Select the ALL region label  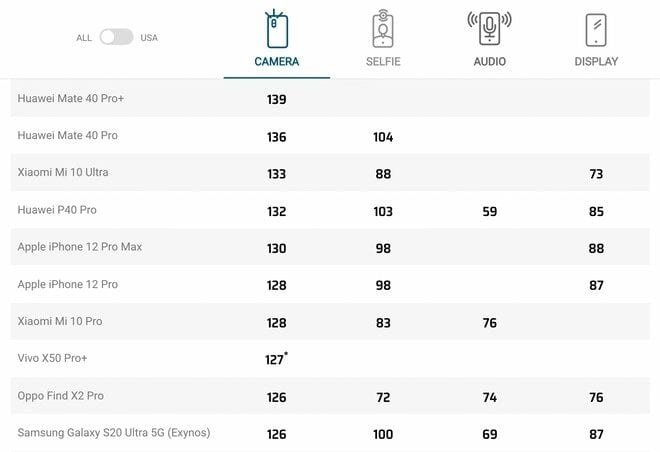[84, 38]
